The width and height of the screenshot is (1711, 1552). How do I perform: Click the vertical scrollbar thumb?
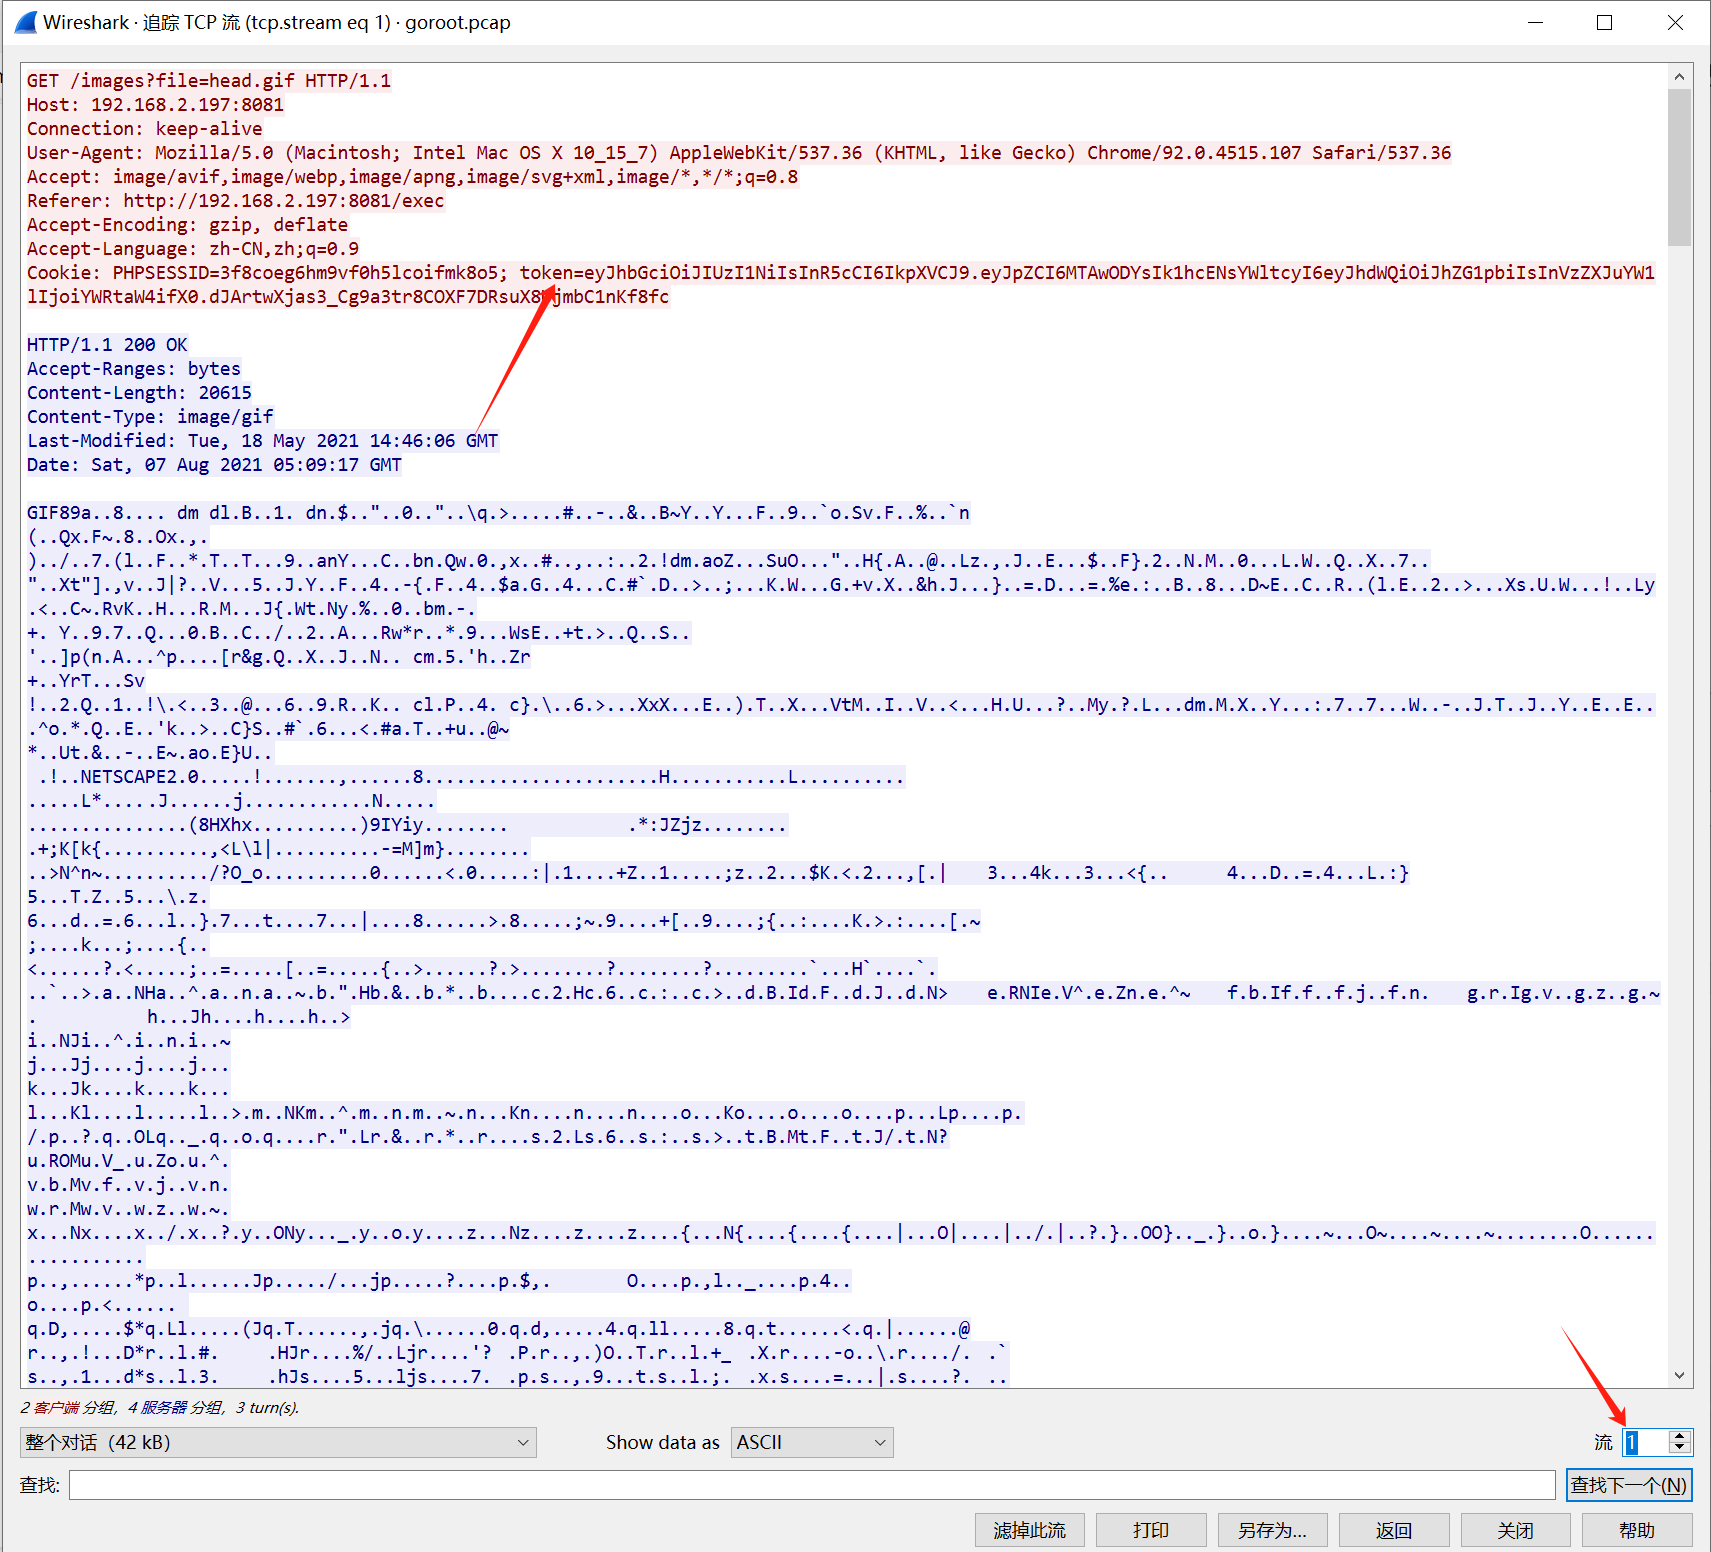[x=1680, y=167]
